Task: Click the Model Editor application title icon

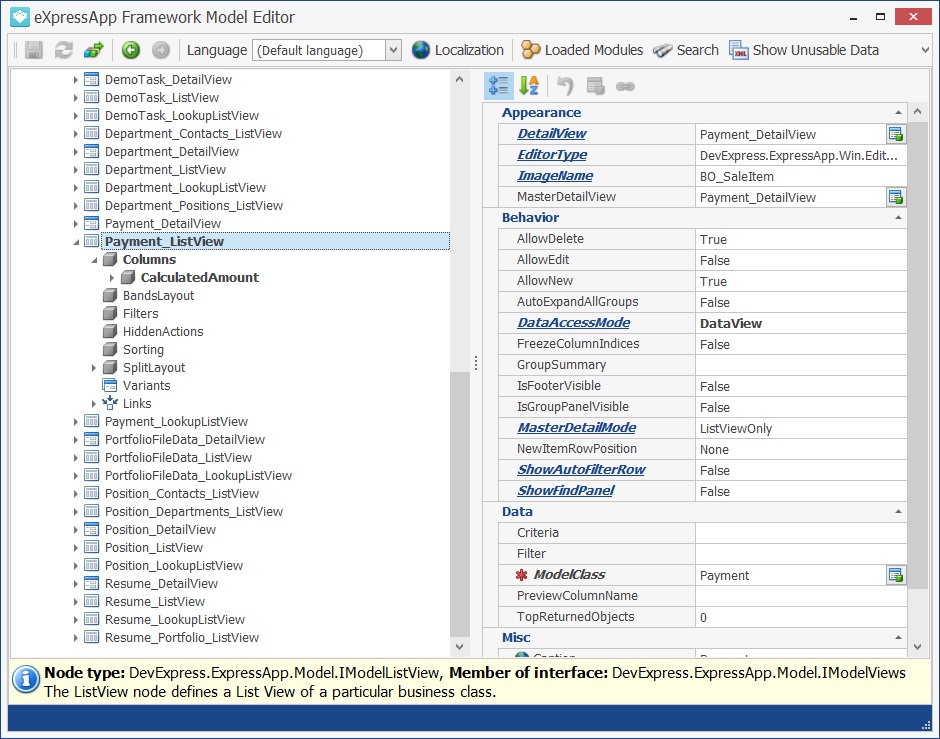Action: coord(20,17)
